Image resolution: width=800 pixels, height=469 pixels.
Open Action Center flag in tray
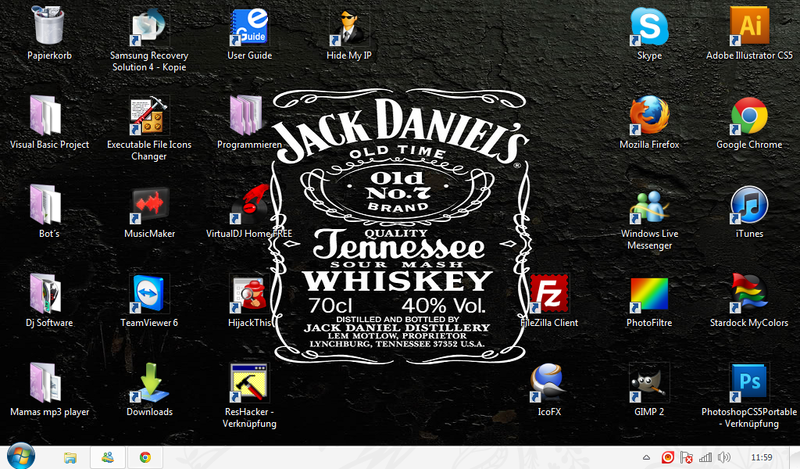(x=686, y=457)
